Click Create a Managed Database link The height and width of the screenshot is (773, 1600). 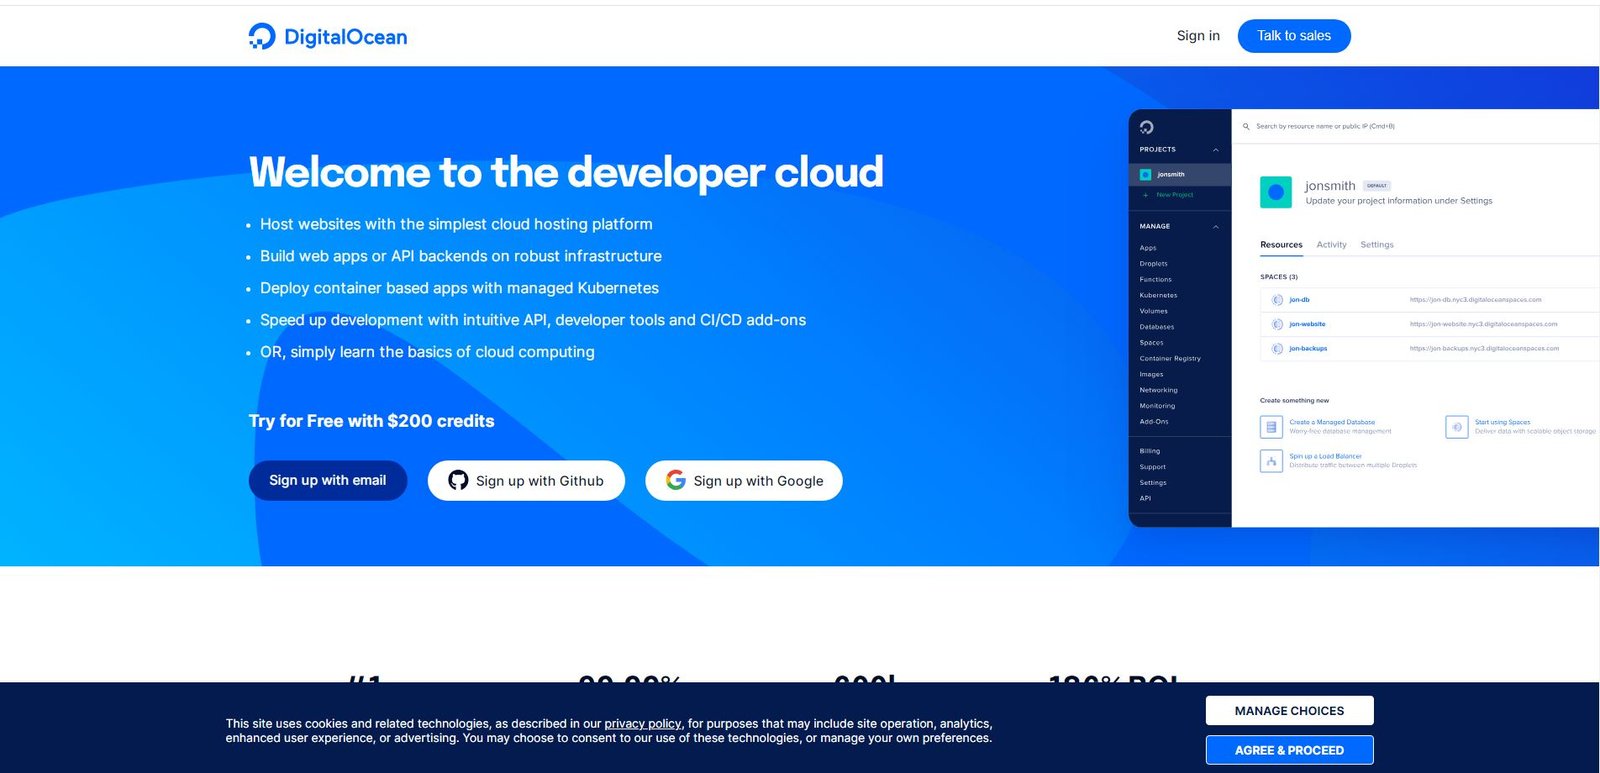1332,422
